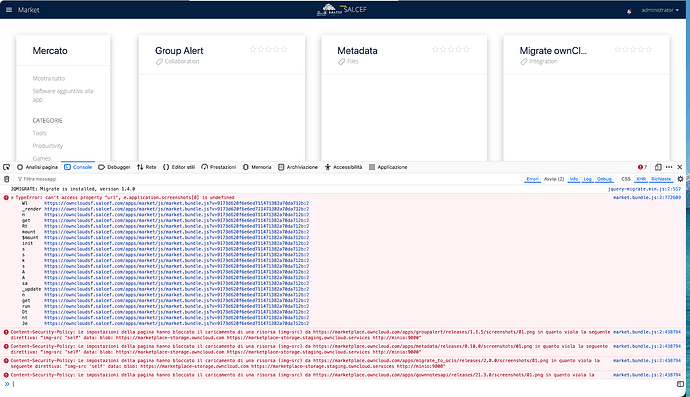
Task: Open the Migrate ownCl... app card
Action: pos(586,98)
